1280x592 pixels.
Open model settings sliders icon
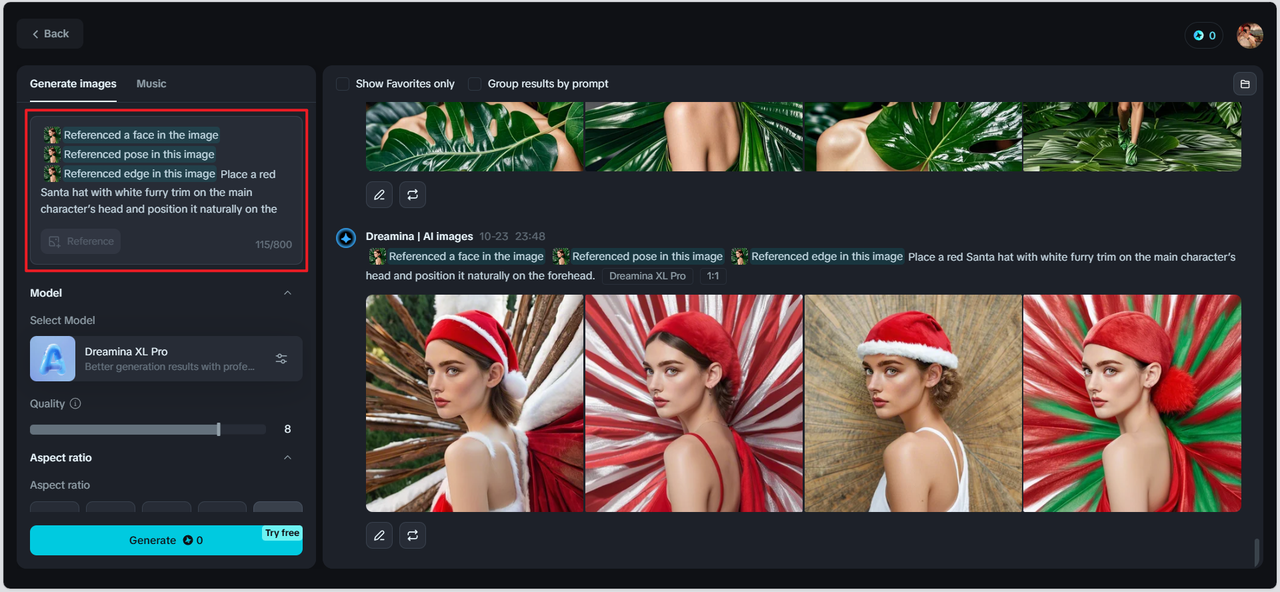coord(281,359)
